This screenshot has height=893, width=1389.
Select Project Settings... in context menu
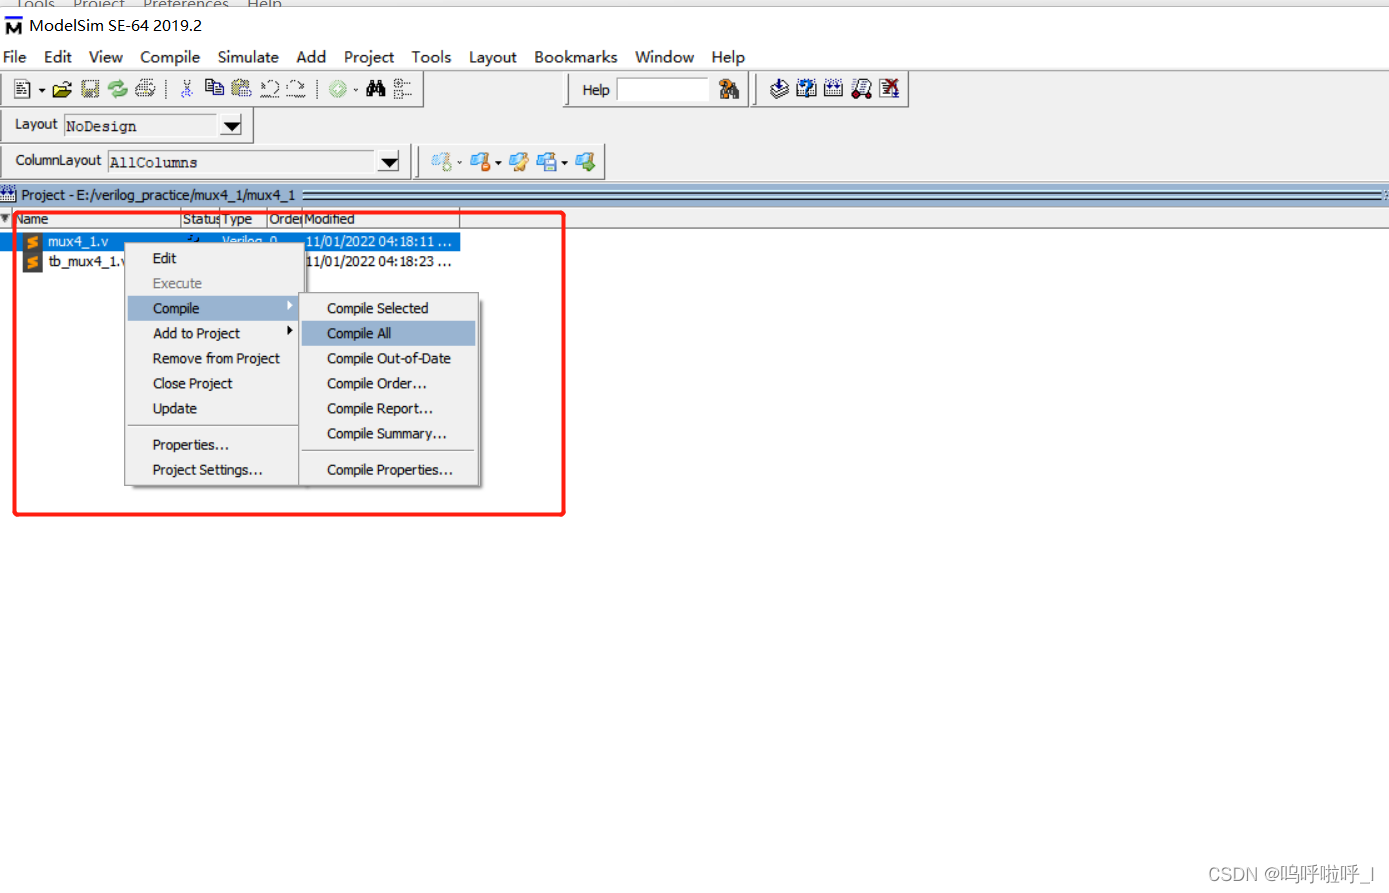[212, 469]
